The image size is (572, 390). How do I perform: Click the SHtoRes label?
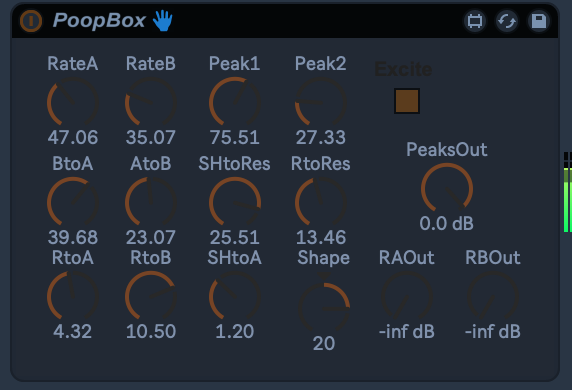click(x=235, y=163)
